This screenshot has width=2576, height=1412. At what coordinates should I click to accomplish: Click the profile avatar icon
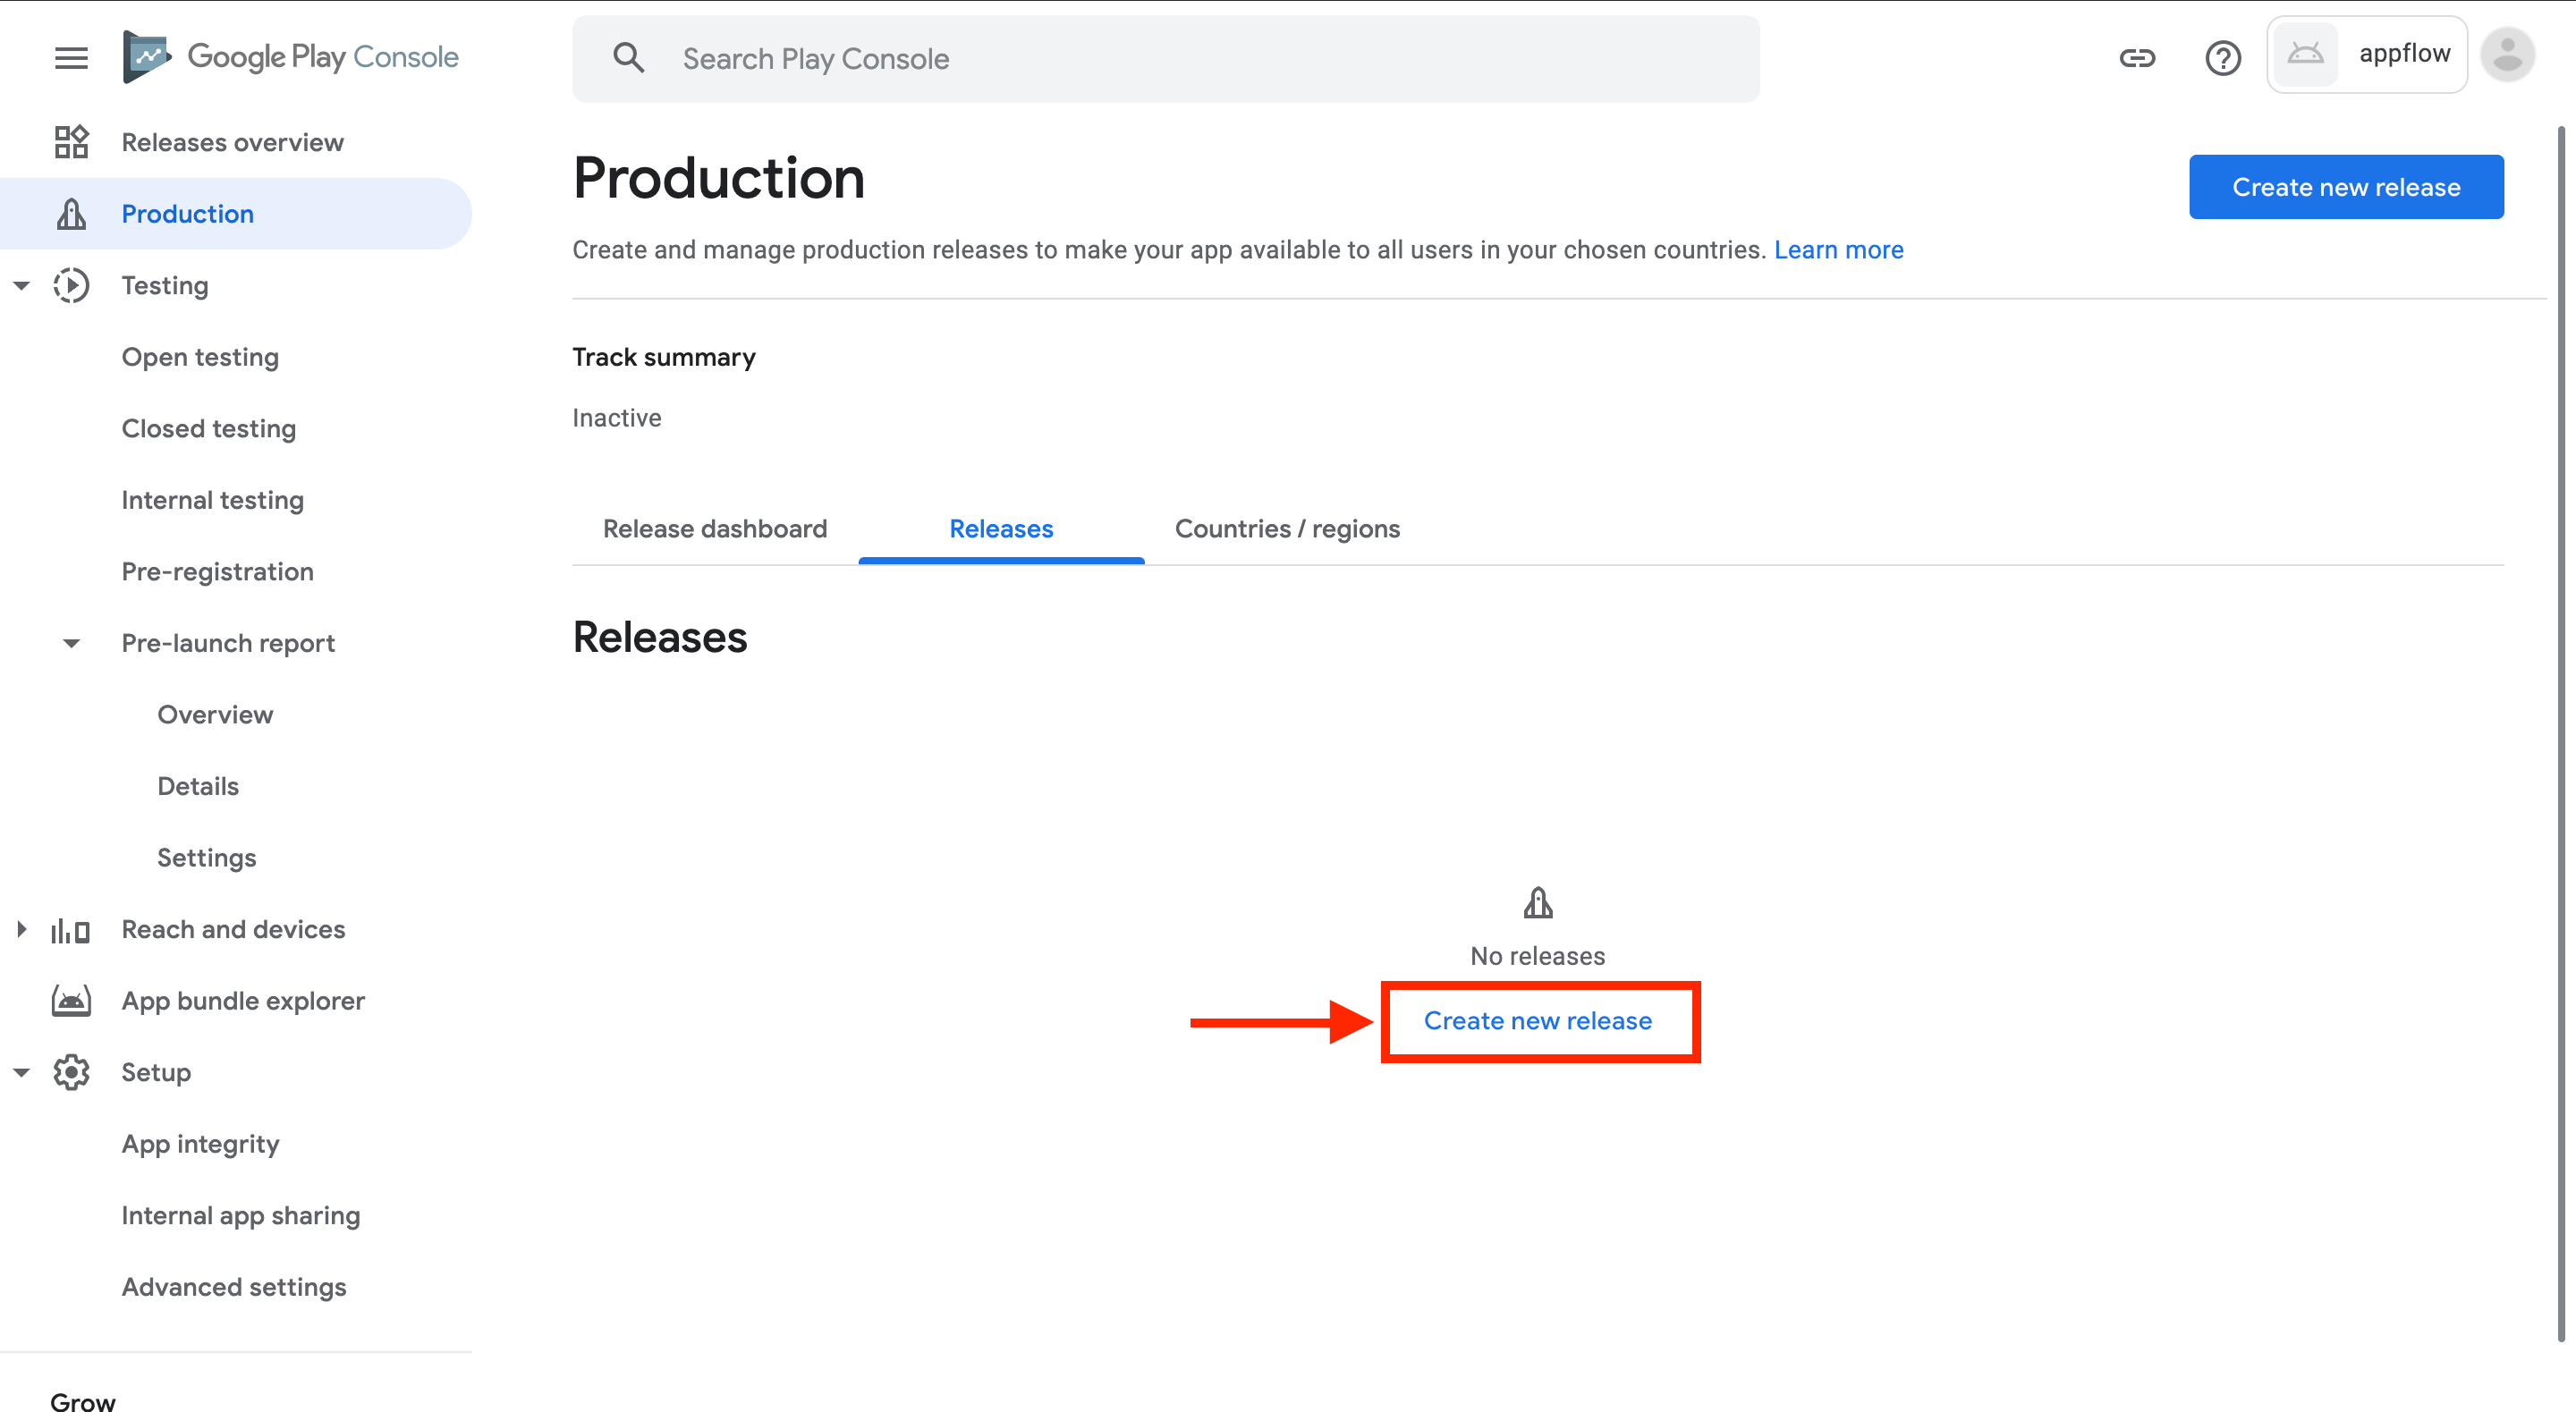[2507, 54]
